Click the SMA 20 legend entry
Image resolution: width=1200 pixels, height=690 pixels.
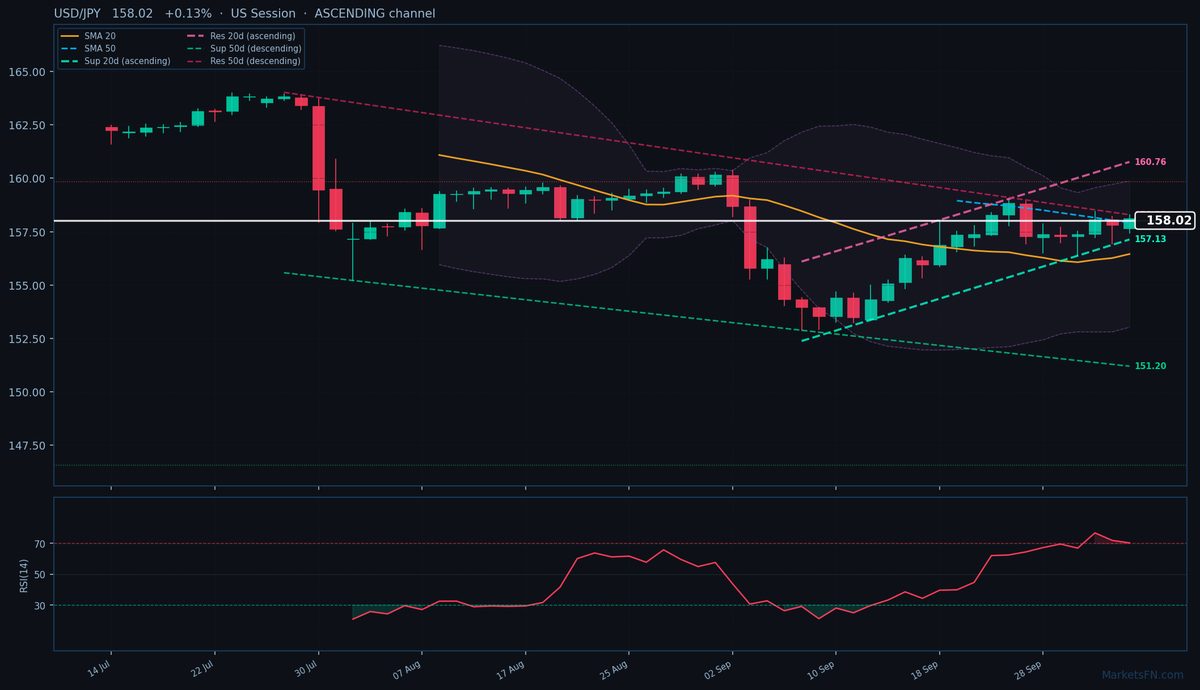click(x=87, y=36)
